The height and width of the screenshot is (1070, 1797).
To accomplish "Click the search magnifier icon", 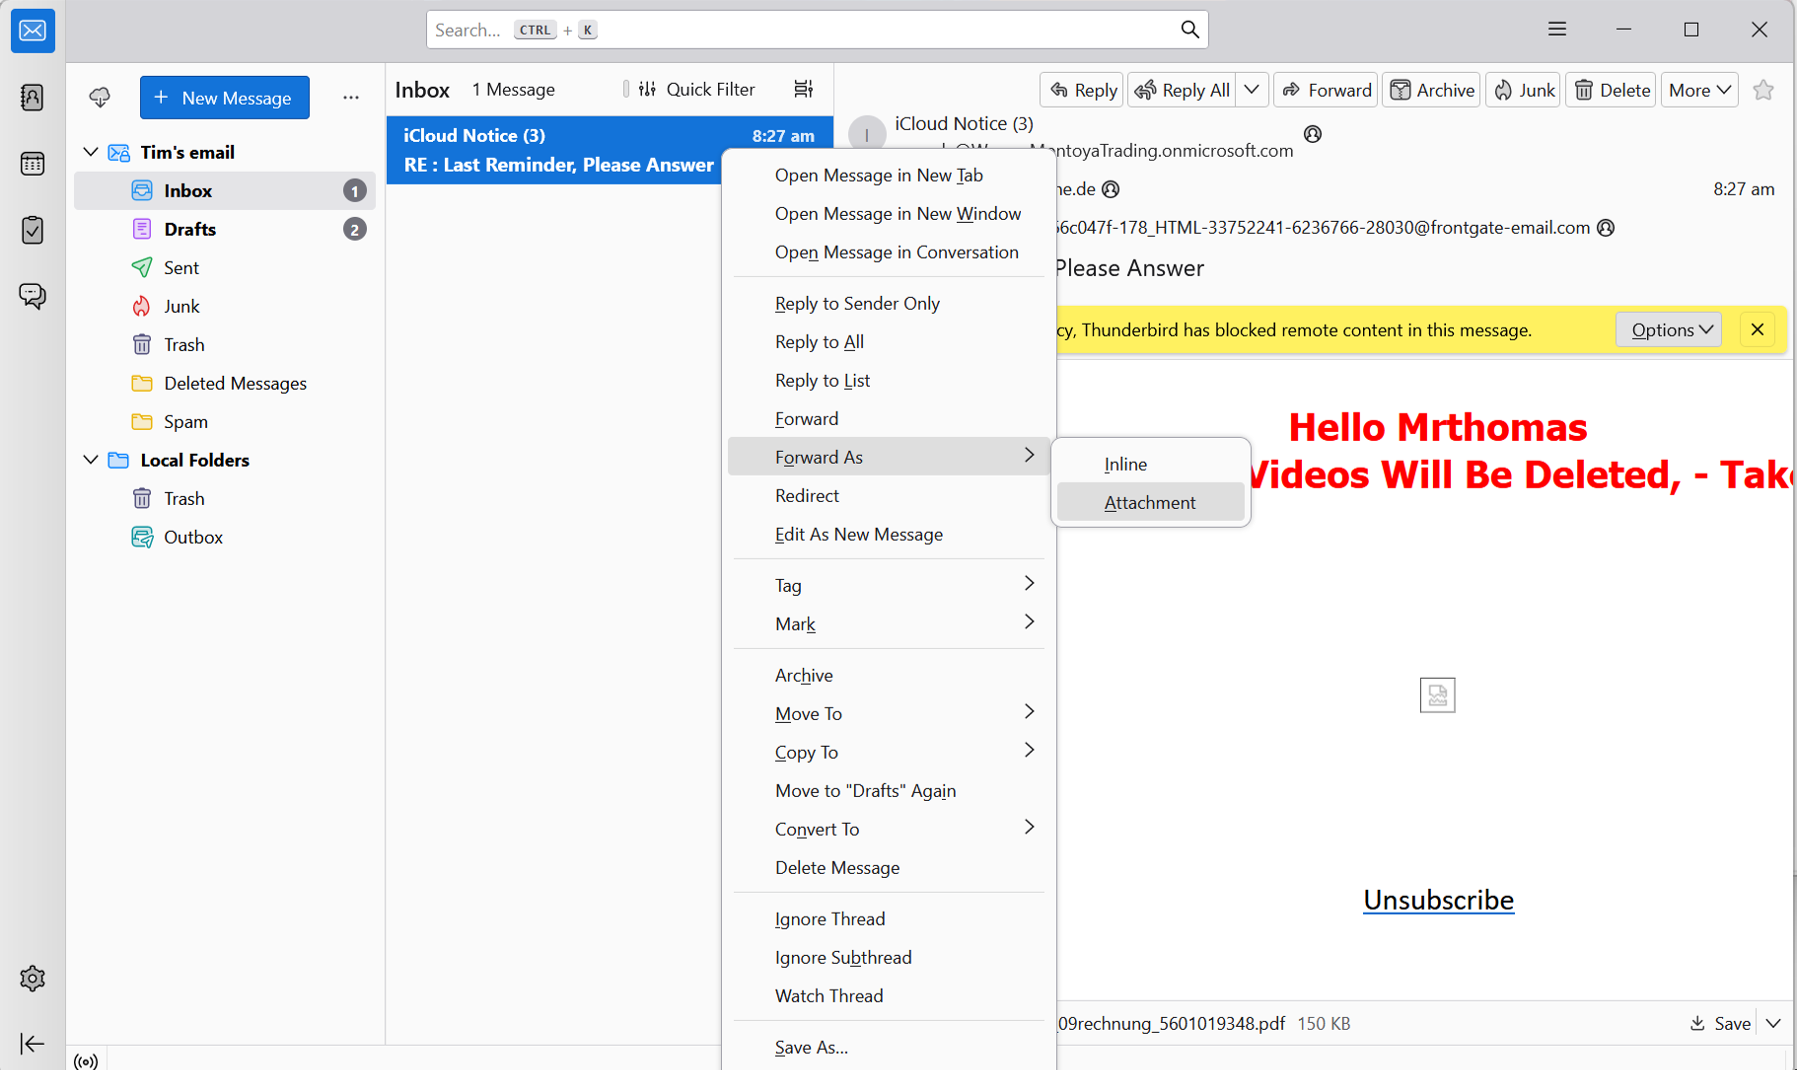I will 1189,30.
